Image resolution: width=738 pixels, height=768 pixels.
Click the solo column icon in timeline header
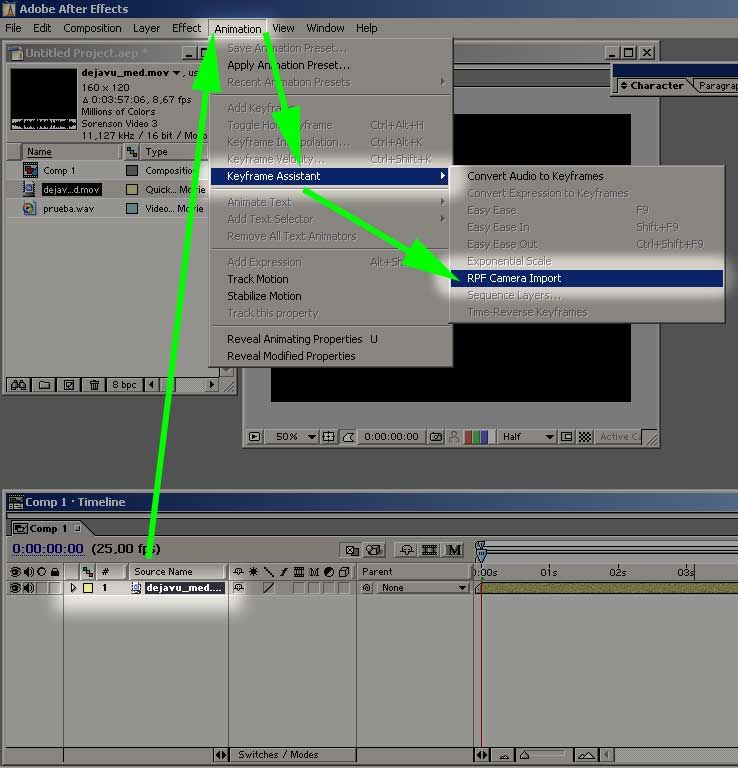pyautogui.click(x=42, y=572)
